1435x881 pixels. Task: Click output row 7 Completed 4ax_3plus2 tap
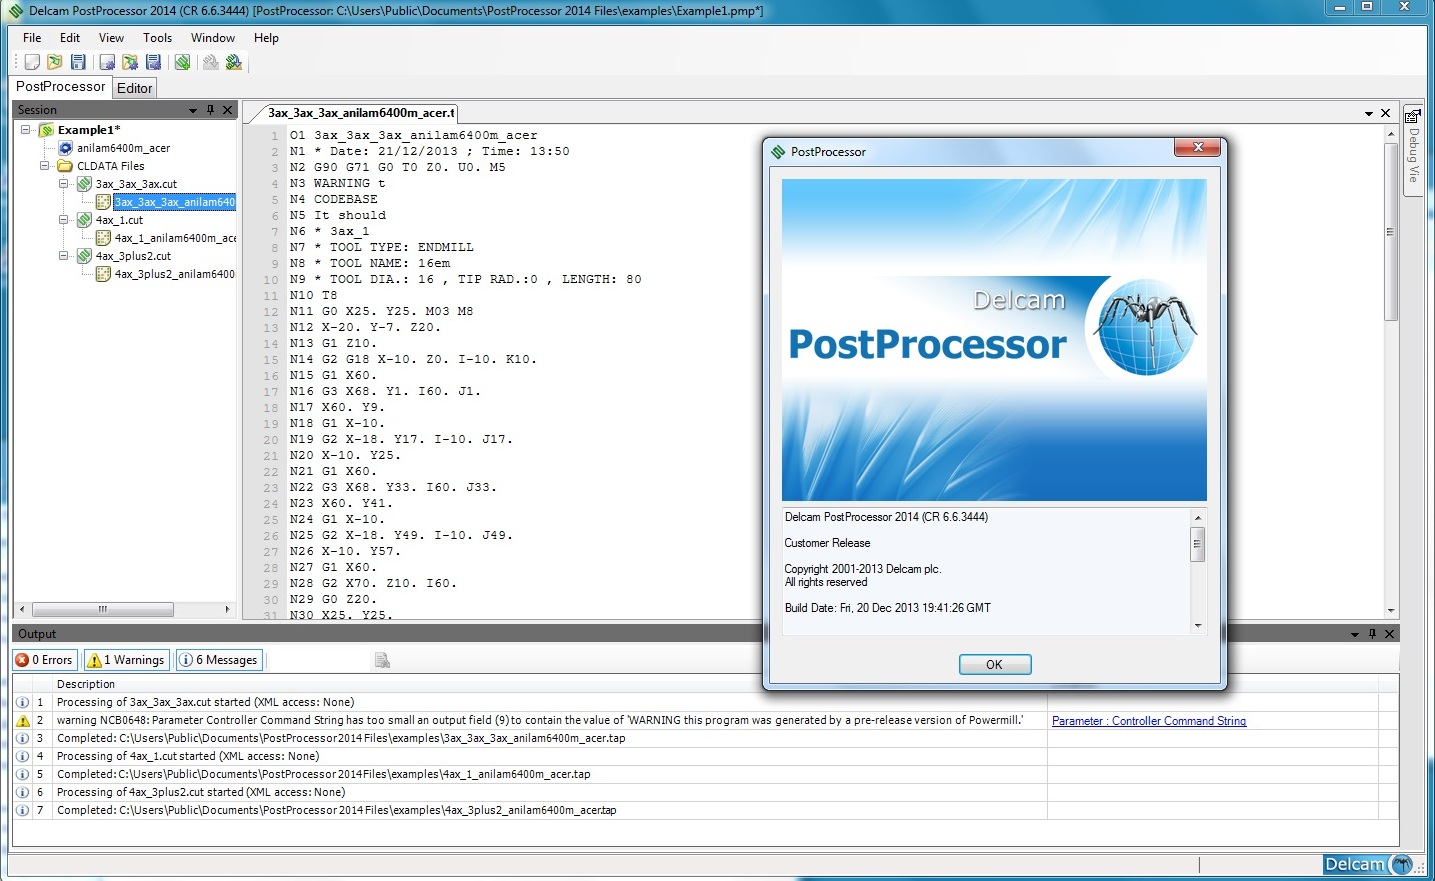click(x=336, y=810)
